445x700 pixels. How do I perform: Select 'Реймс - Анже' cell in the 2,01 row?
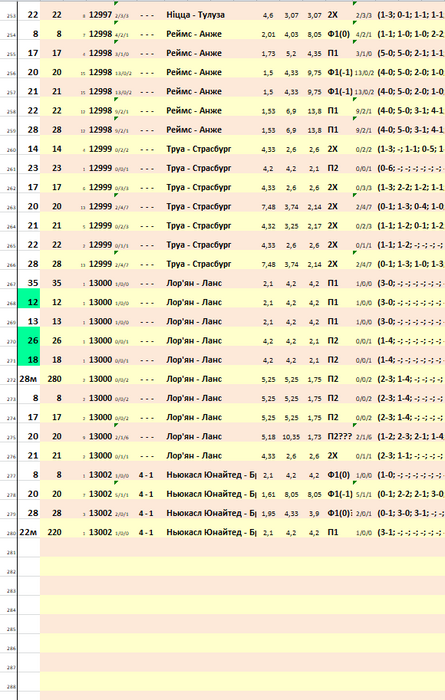click(x=194, y=33)
